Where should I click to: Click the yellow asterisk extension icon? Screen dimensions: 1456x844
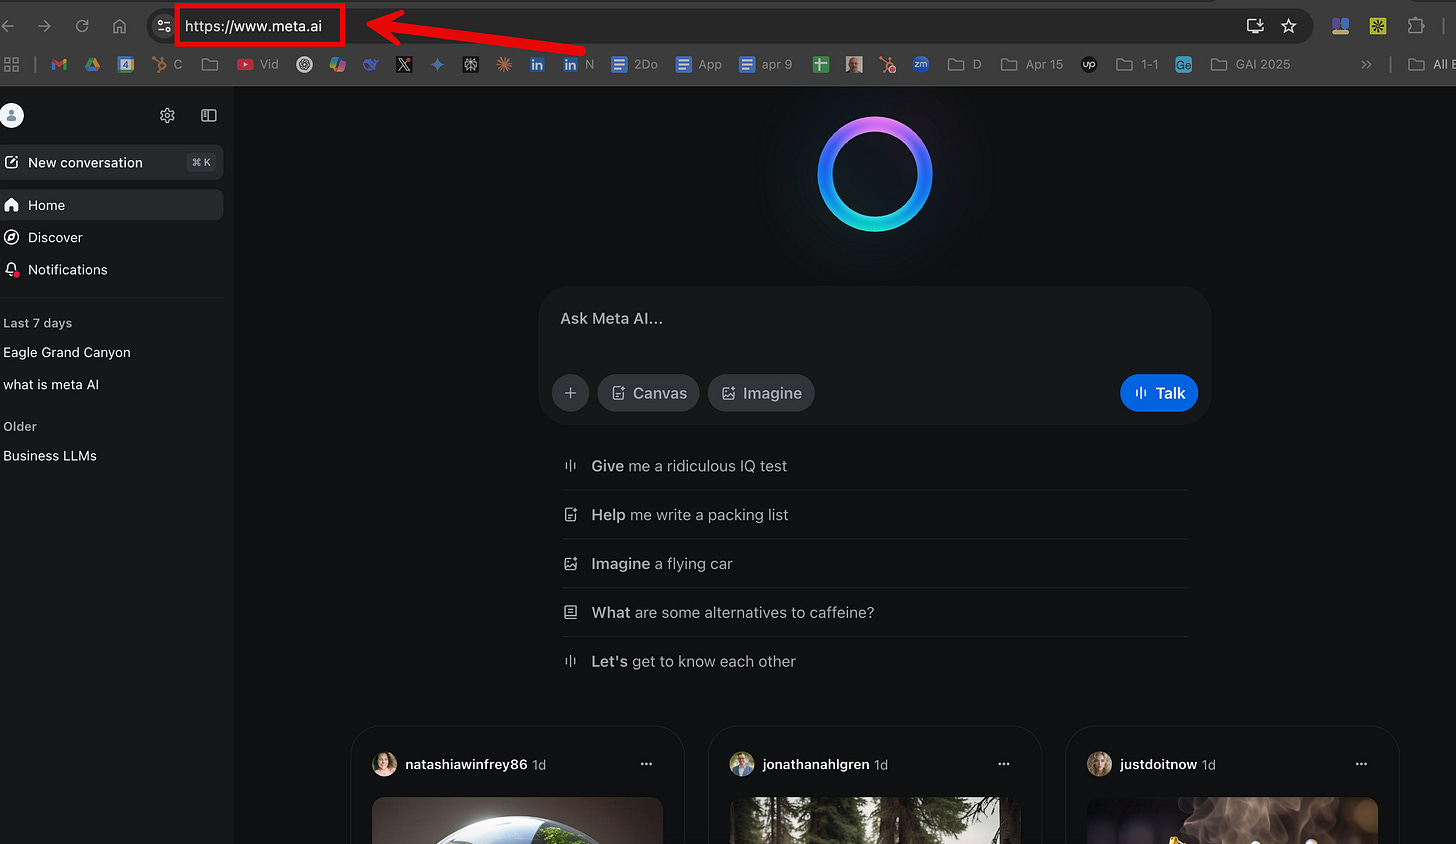1378,26
